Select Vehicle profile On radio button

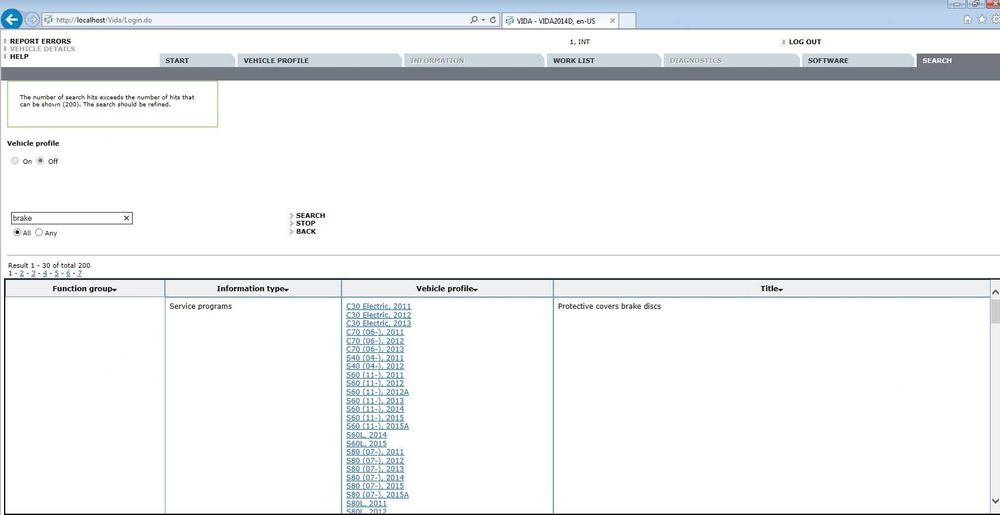tap(15, 161)
